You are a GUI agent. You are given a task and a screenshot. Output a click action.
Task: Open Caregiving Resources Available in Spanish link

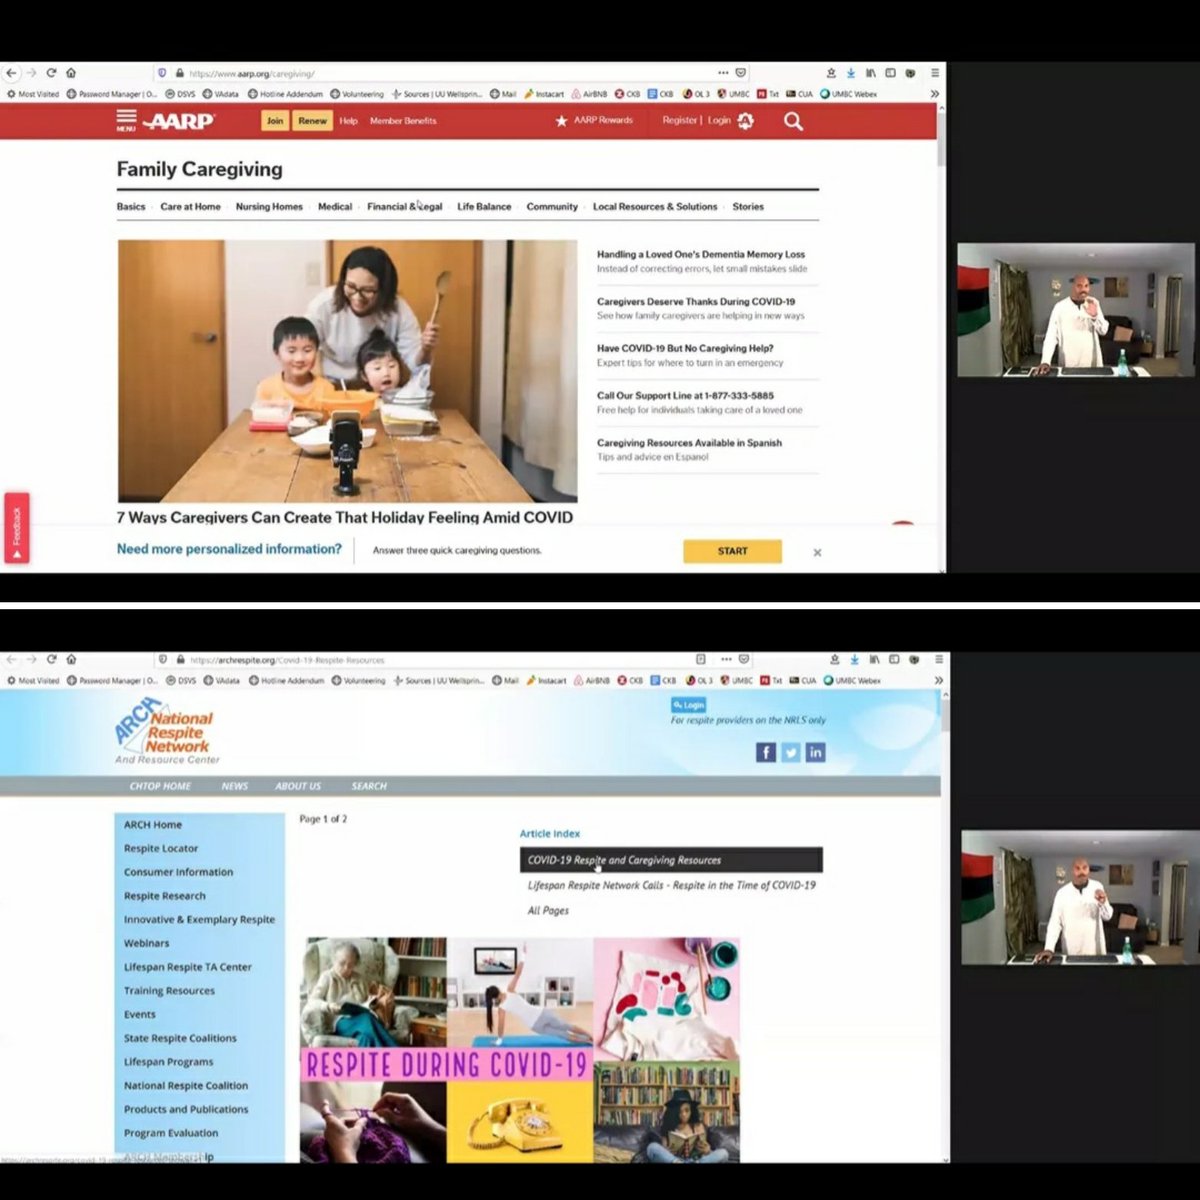click(689, 443)
